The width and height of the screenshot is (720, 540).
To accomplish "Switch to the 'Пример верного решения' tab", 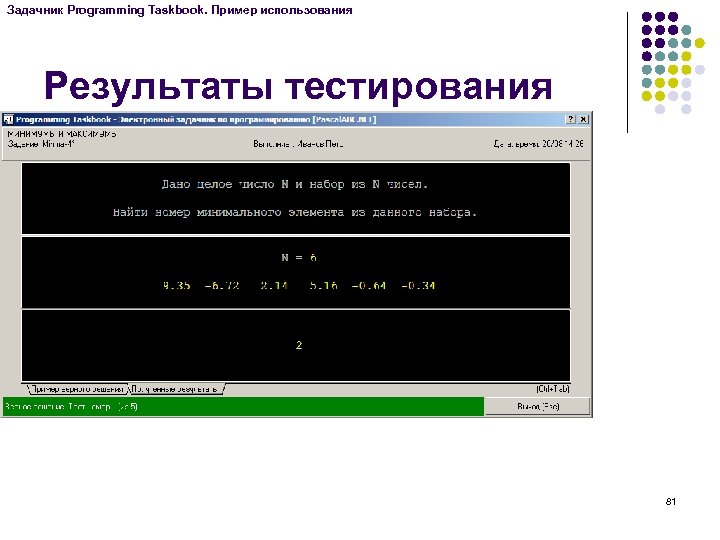I will pos(78,389).
